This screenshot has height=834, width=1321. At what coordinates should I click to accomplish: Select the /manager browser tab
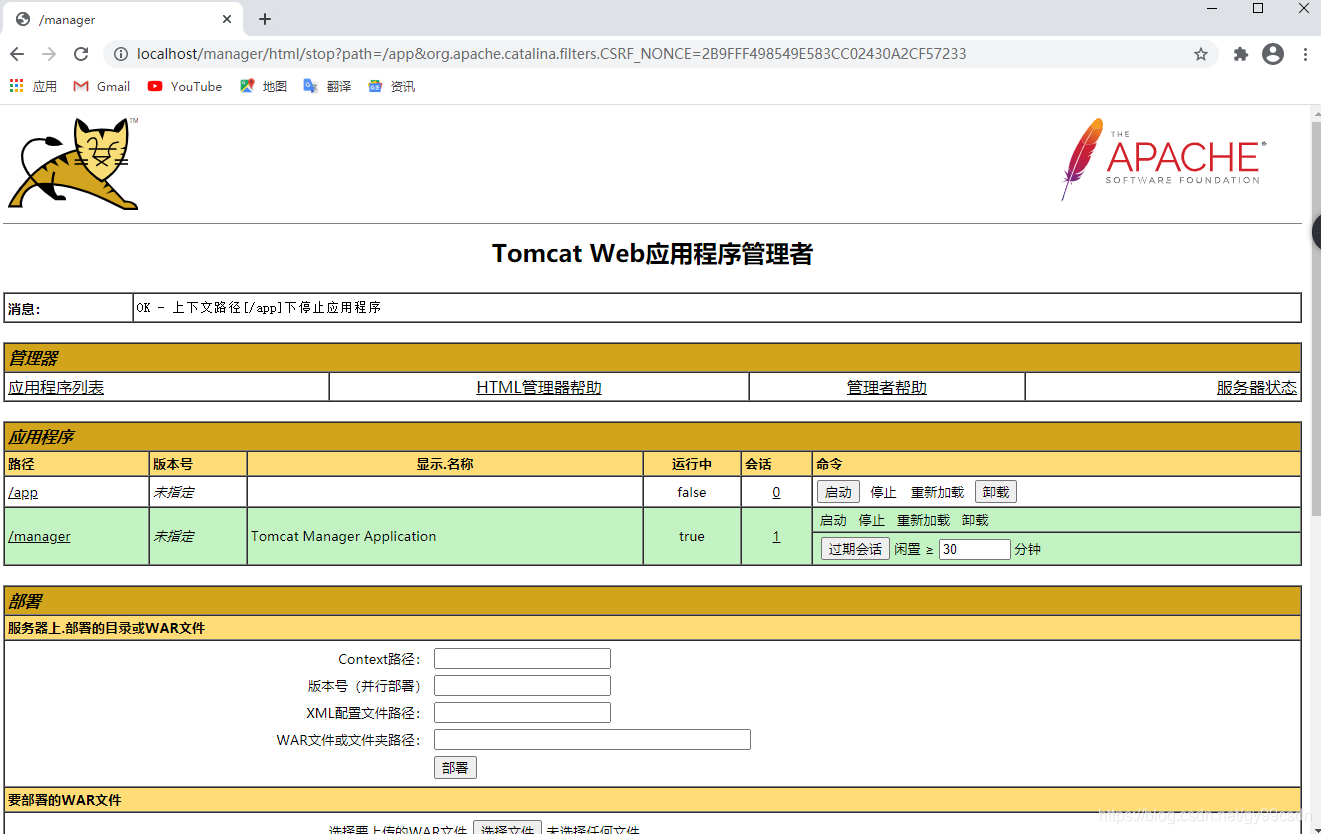(x=125, y=19)
